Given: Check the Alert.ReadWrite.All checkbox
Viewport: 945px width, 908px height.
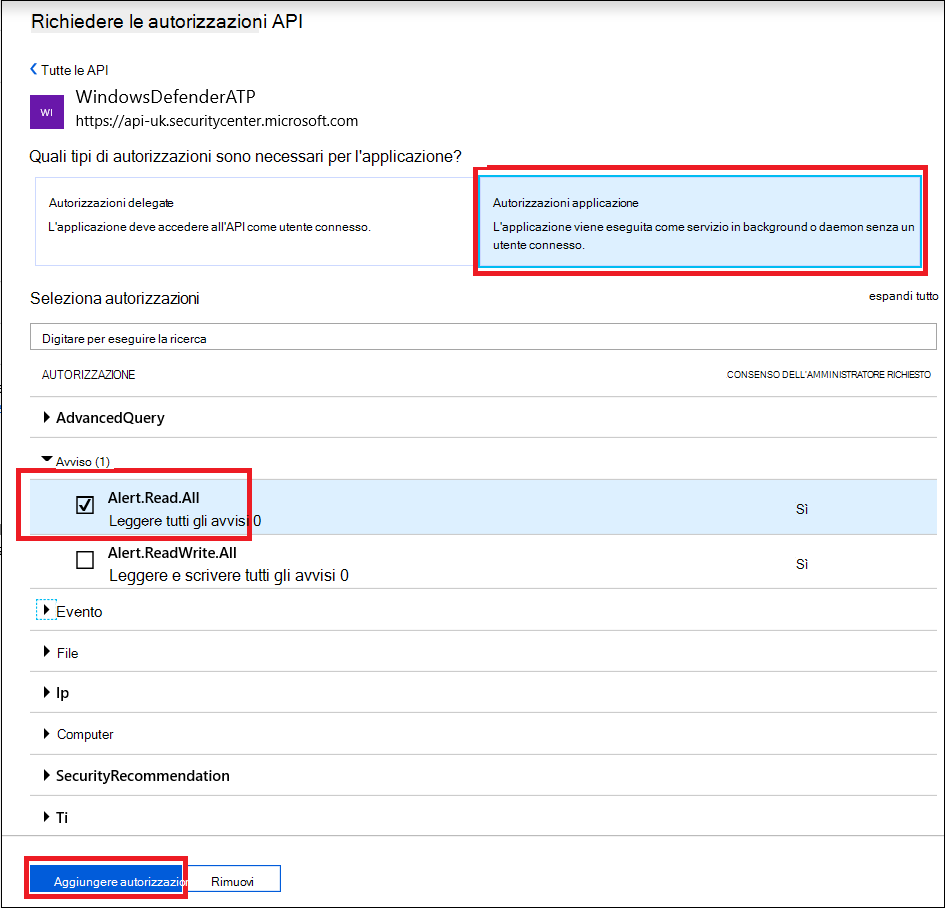Looking at the screenshot, I should 85,560.
